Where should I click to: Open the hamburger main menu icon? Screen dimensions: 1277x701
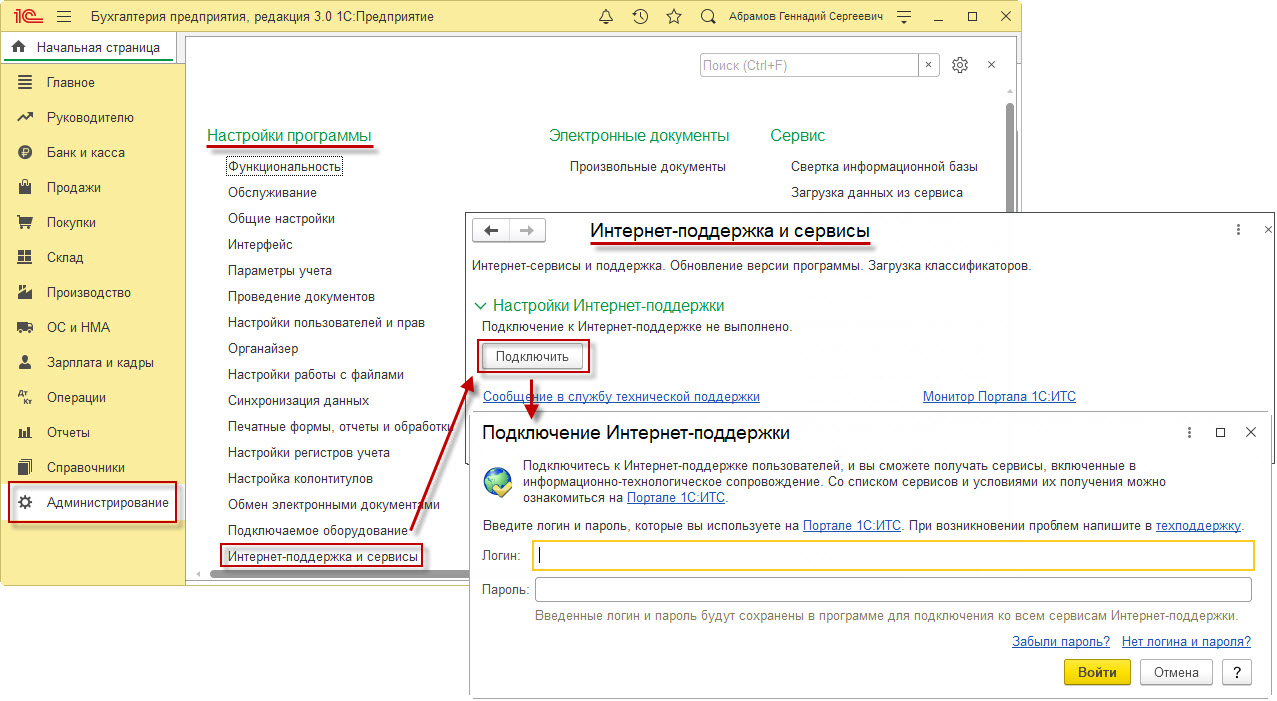click(64, 17)
